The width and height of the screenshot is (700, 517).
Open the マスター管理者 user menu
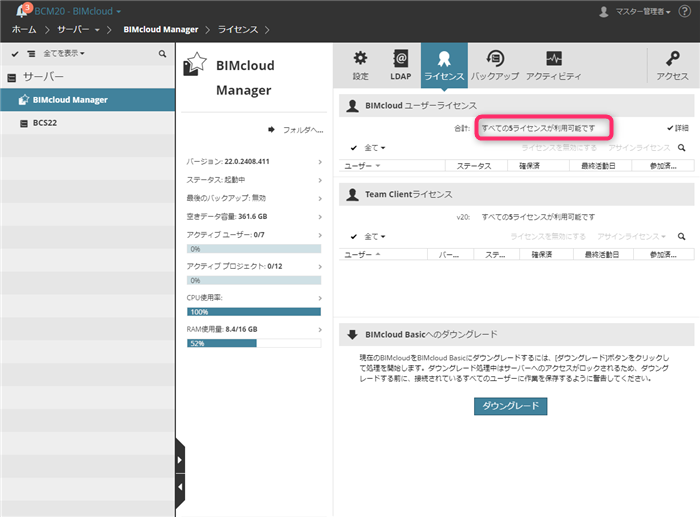click(643, 12)
